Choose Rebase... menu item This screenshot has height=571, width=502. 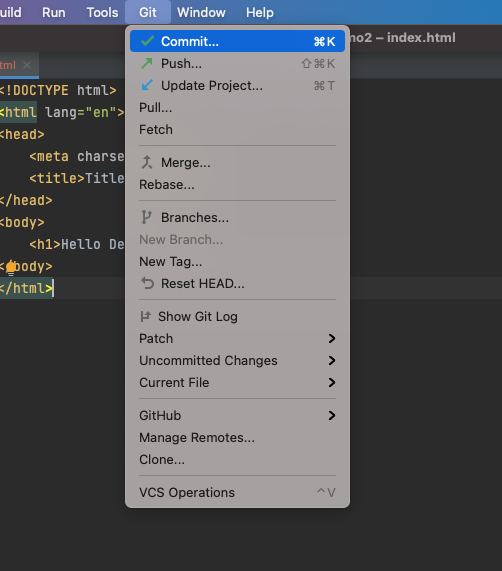click(x=237, y=184)
